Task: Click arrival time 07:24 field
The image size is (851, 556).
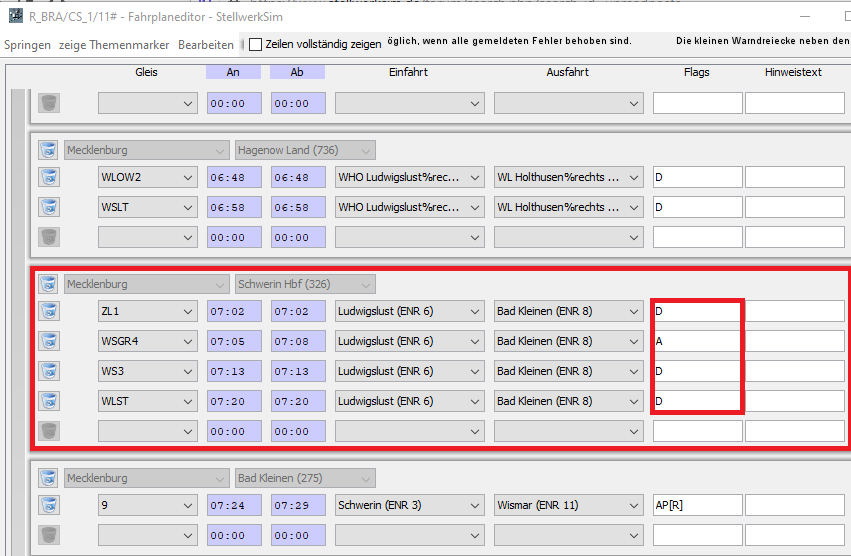Action: pos(234,505)
